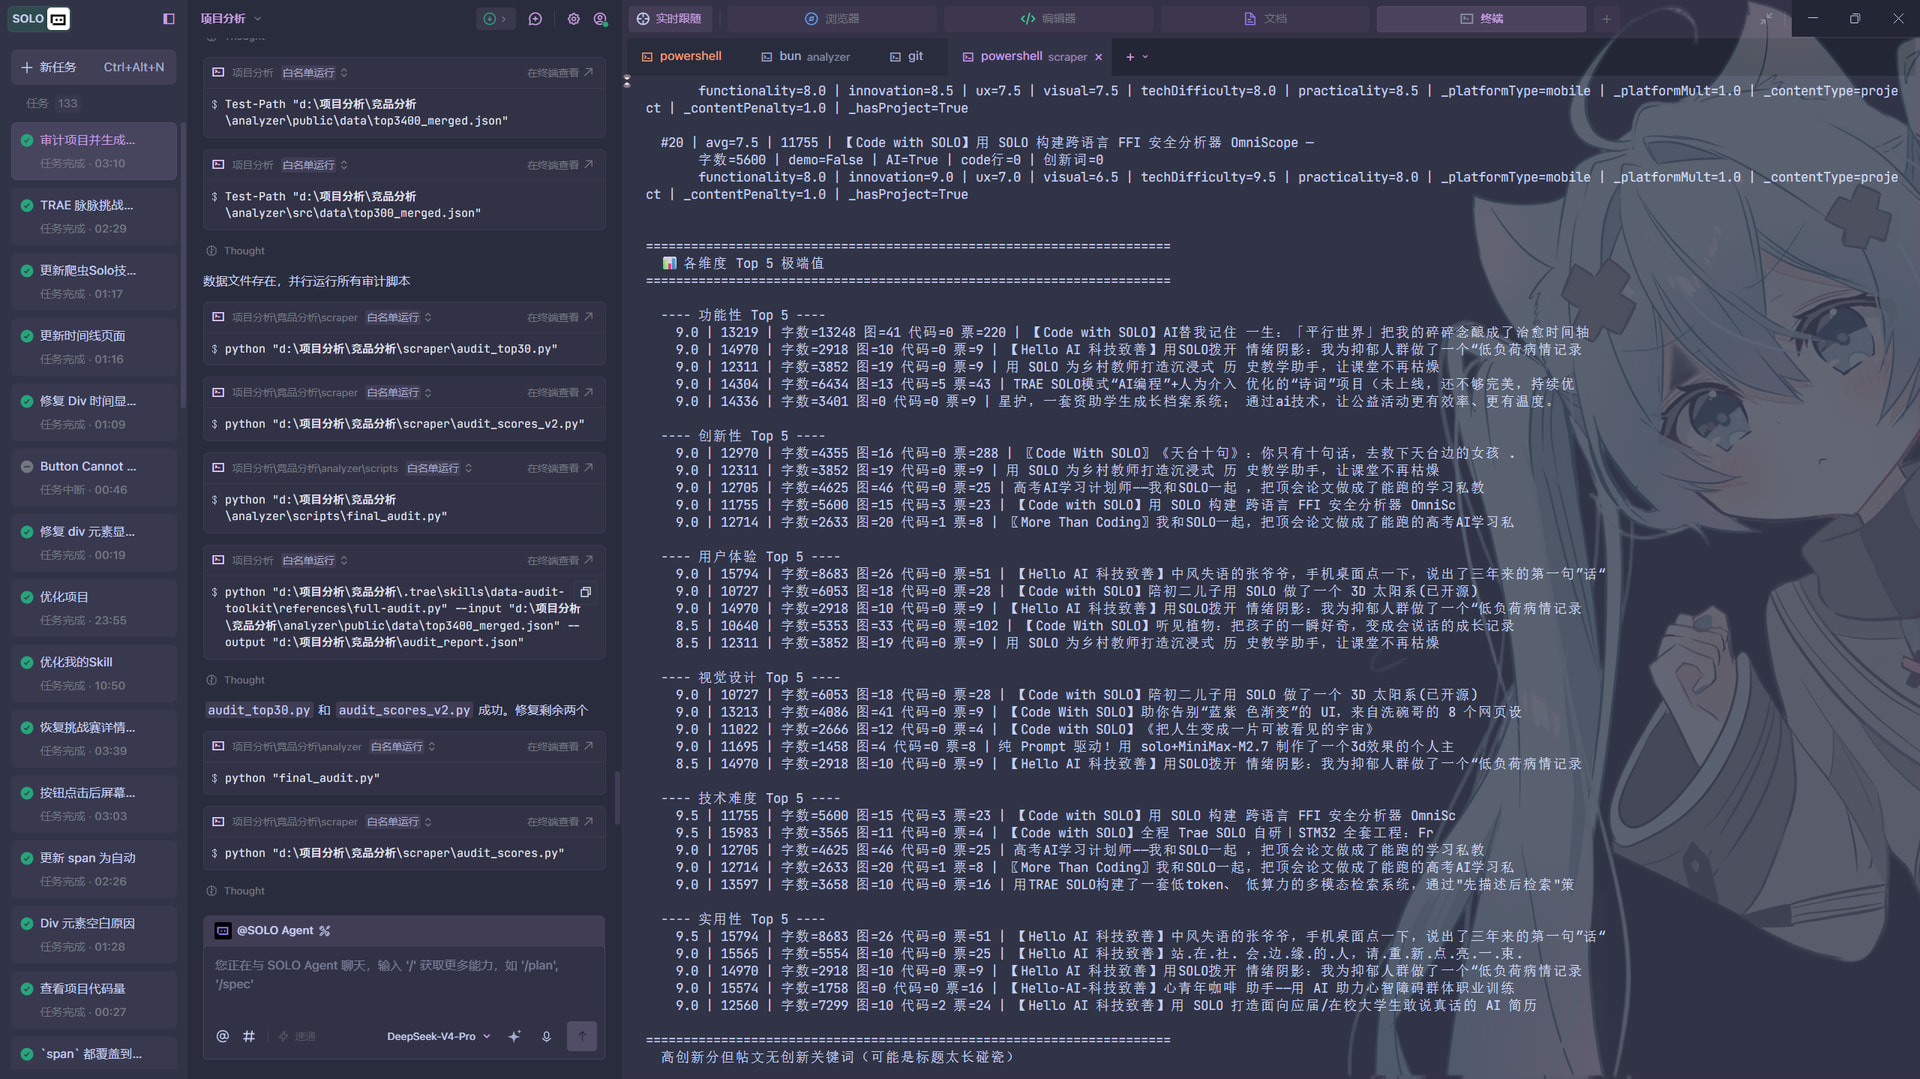Select the bun analyzer terminal tab
This screenshot has width=1920, height=1079.
[805, 57]
